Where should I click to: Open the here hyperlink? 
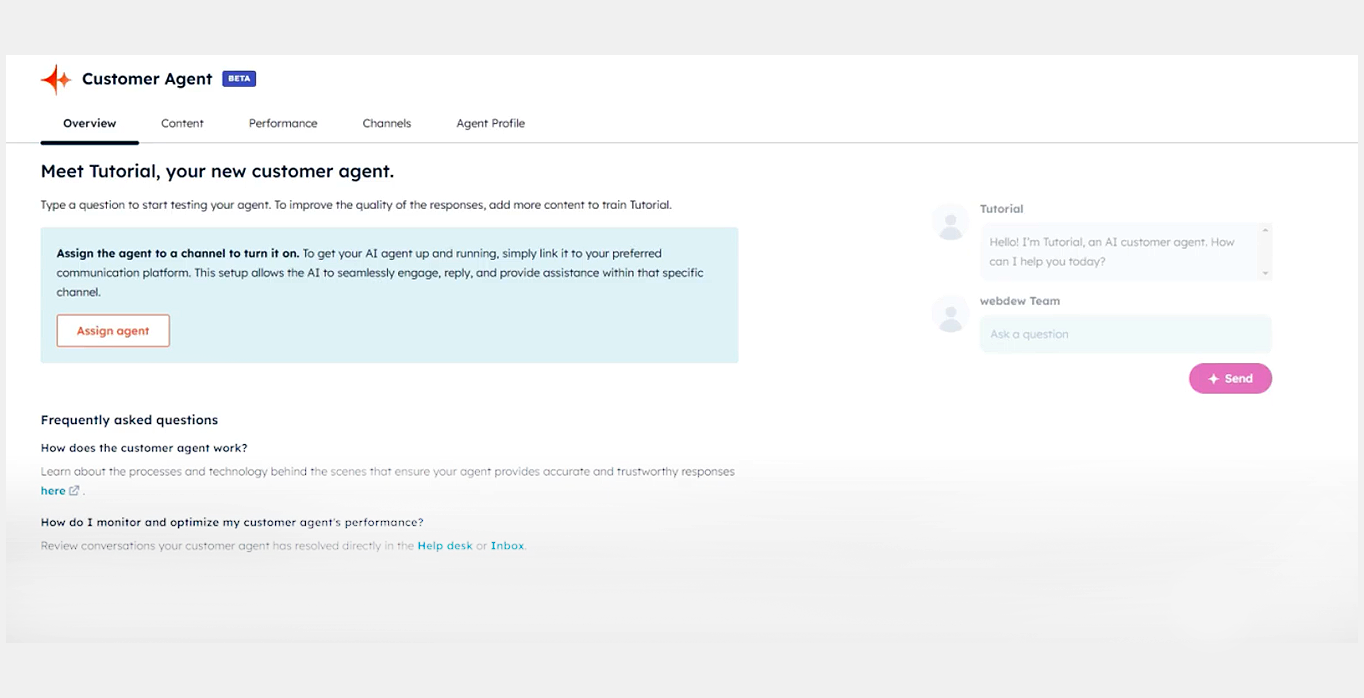(x=50, y=490)
